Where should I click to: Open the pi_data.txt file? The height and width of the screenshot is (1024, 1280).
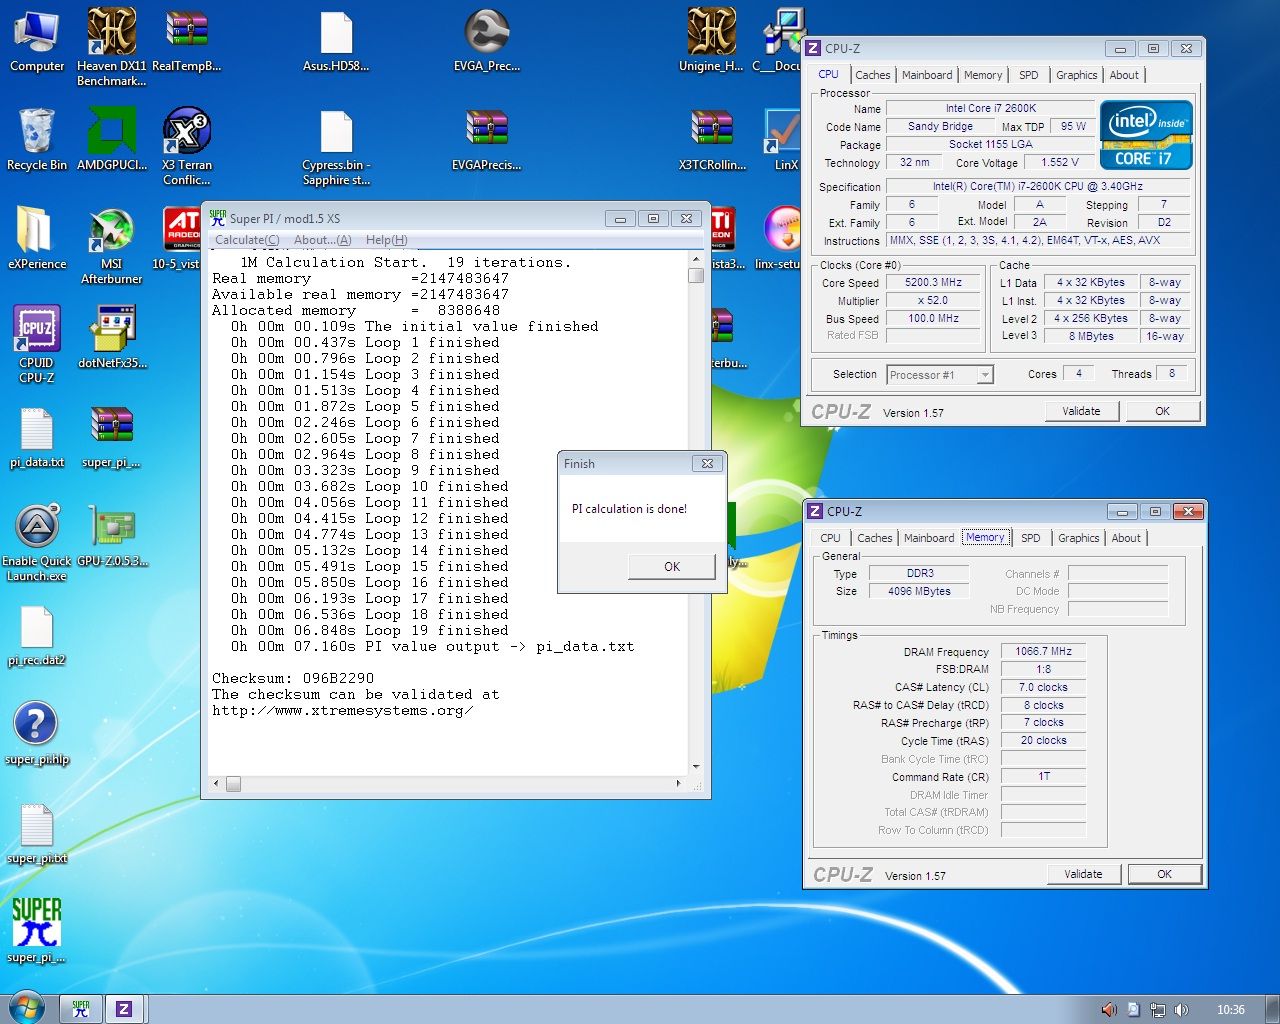click(x=37, y=436)
